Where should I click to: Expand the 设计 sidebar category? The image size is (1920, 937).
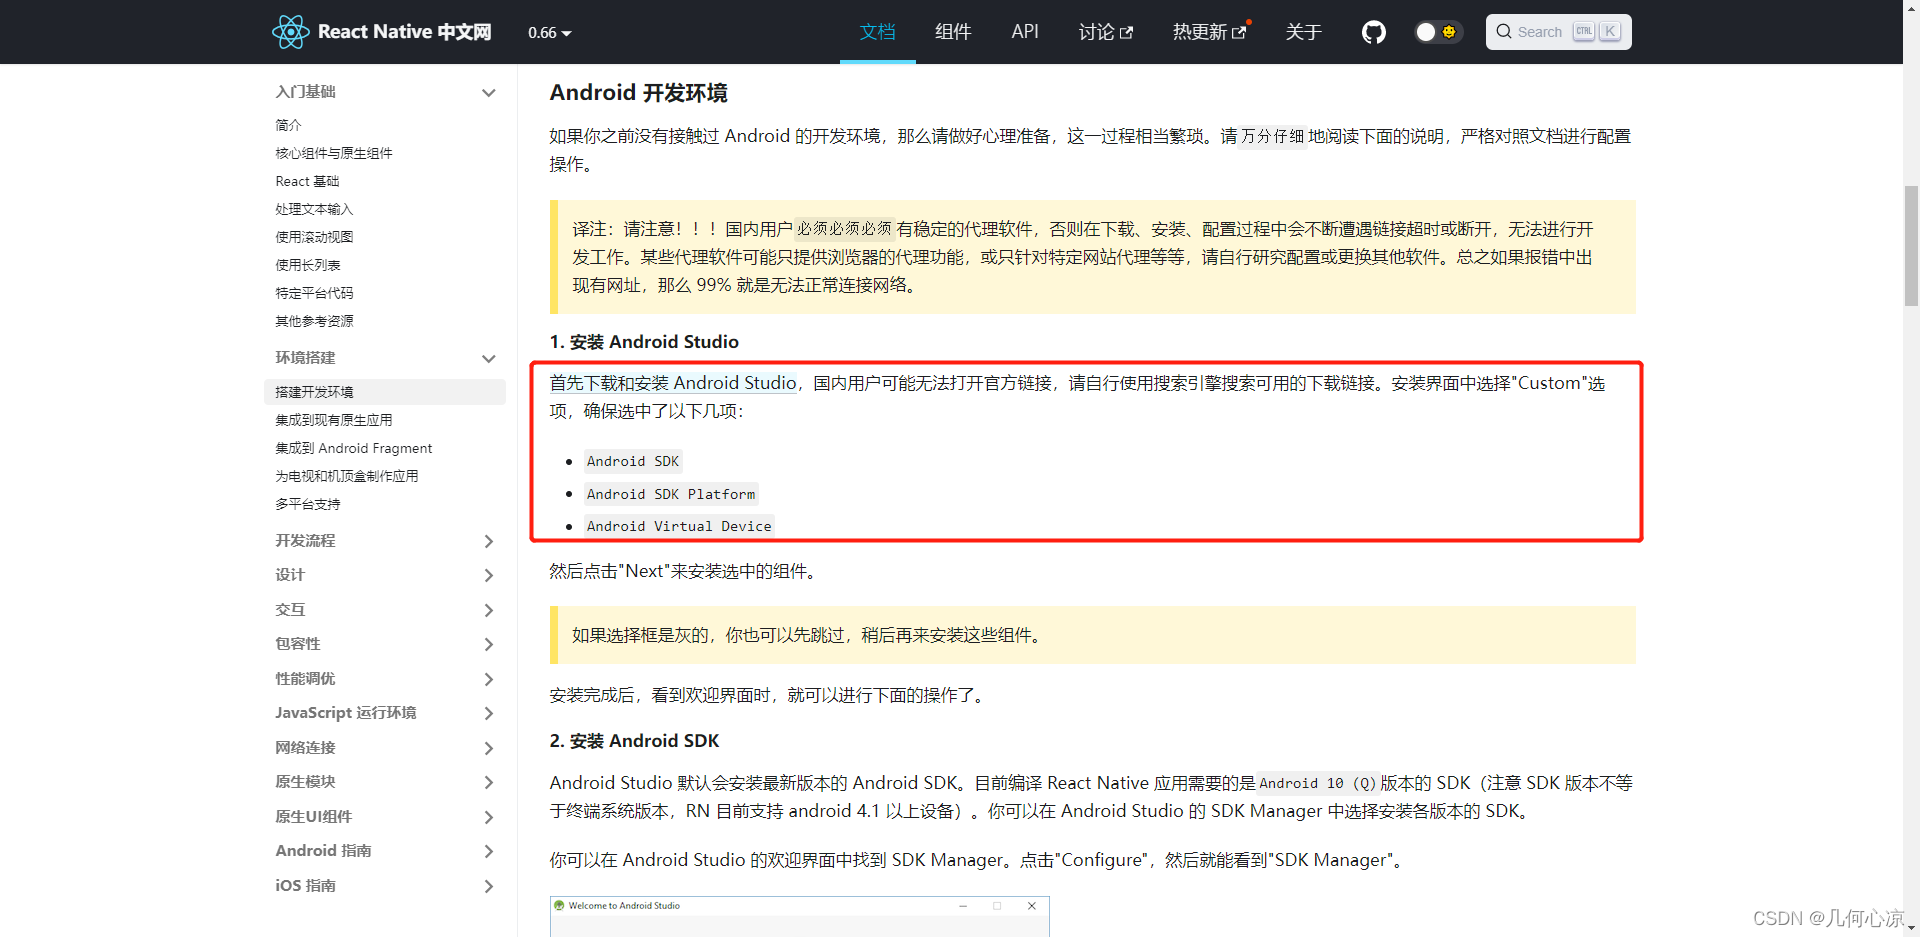(386, 575)
